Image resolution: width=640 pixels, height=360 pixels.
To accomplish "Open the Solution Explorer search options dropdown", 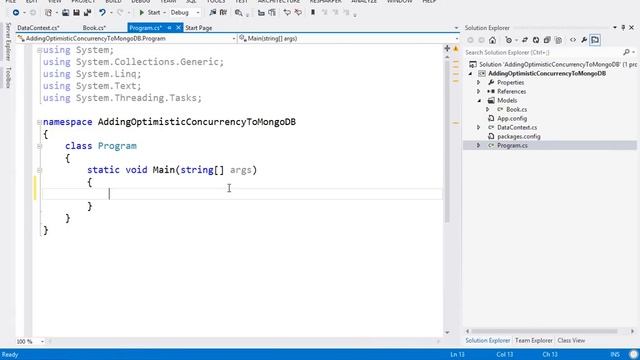I will 633,52.
